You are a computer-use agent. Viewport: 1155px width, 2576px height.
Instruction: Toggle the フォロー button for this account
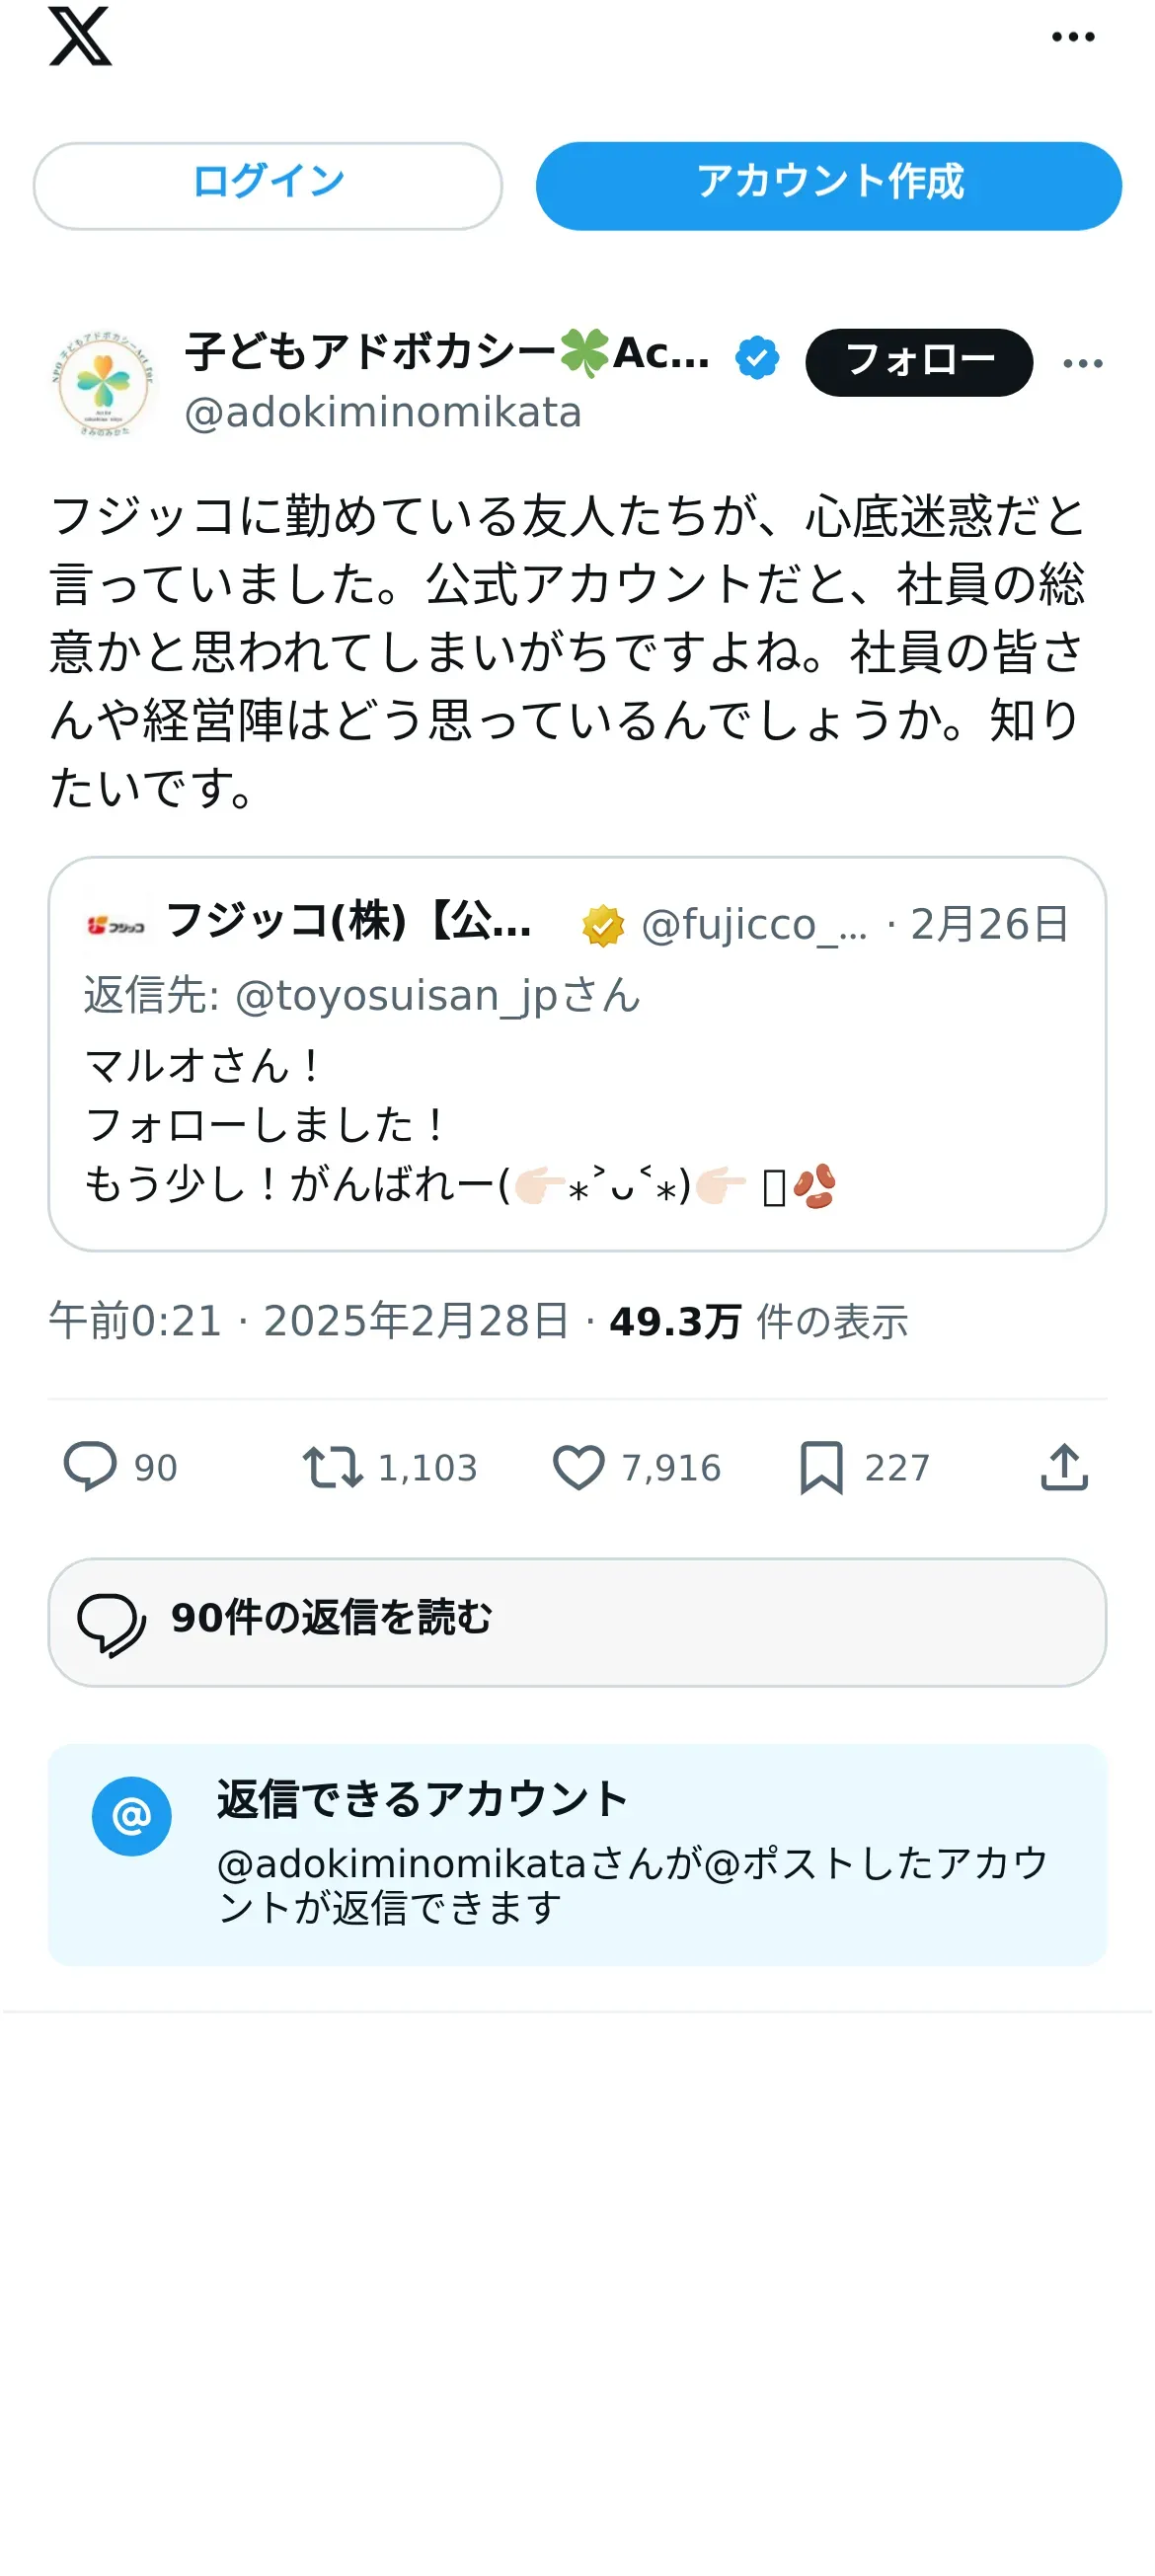tap(918, 362)
